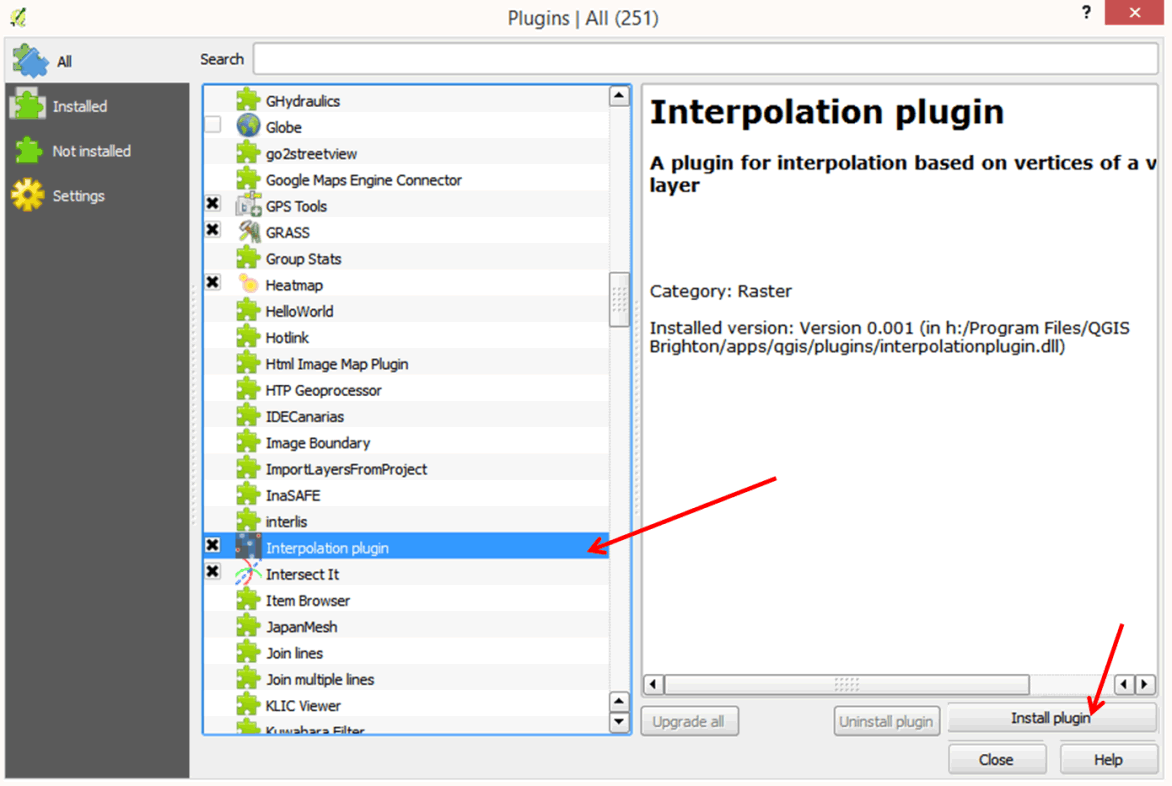Select the Group Stats list entry
1172x786 pixels.
[x=407, y=259]
